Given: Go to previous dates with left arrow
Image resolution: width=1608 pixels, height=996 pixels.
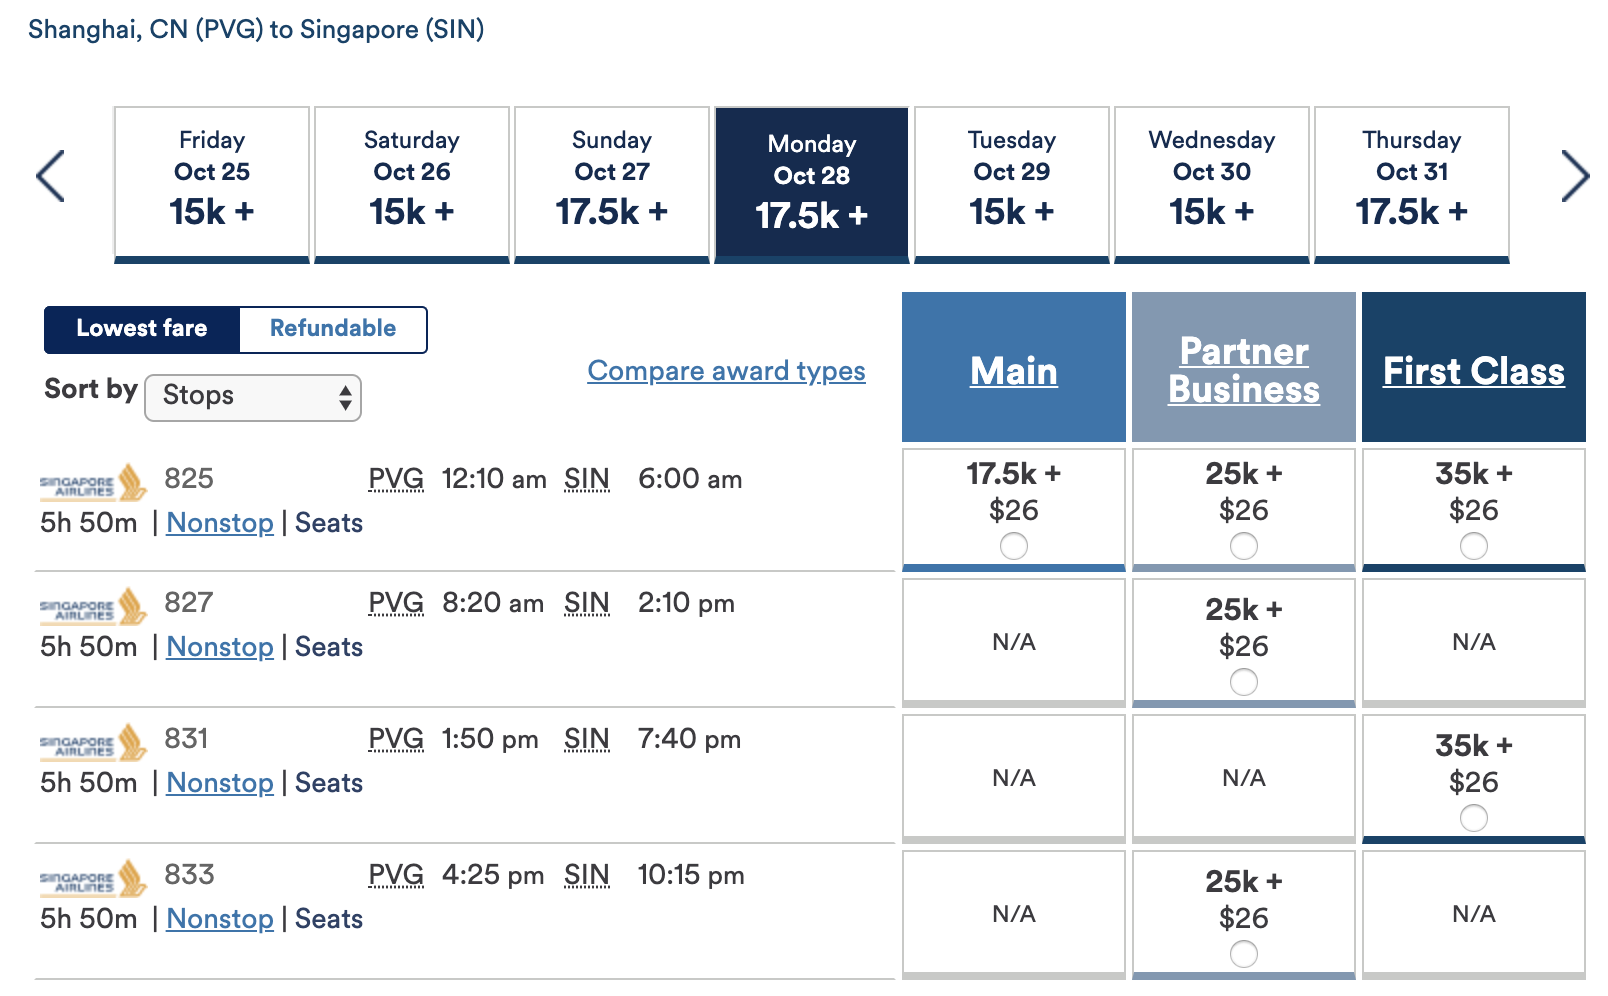Looking at the screenshot, I should (x=50, y=176).
